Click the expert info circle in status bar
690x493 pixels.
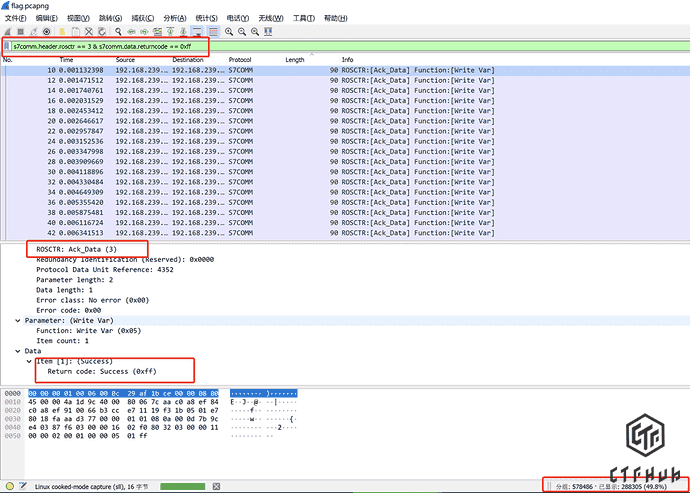coord(8,485)
